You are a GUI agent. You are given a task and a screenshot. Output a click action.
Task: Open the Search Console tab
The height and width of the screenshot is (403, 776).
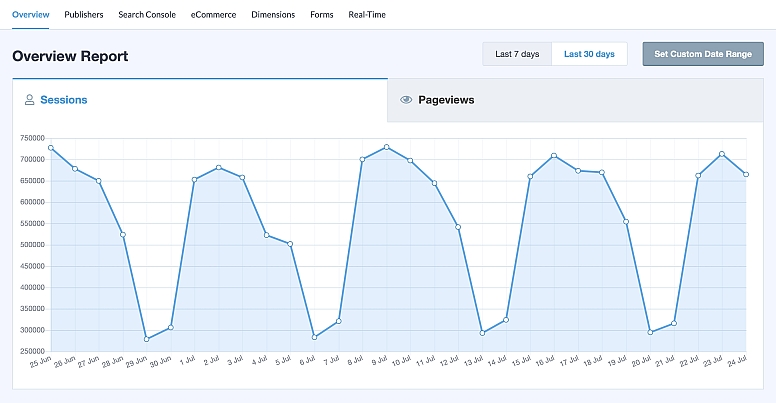coord(147,15)
